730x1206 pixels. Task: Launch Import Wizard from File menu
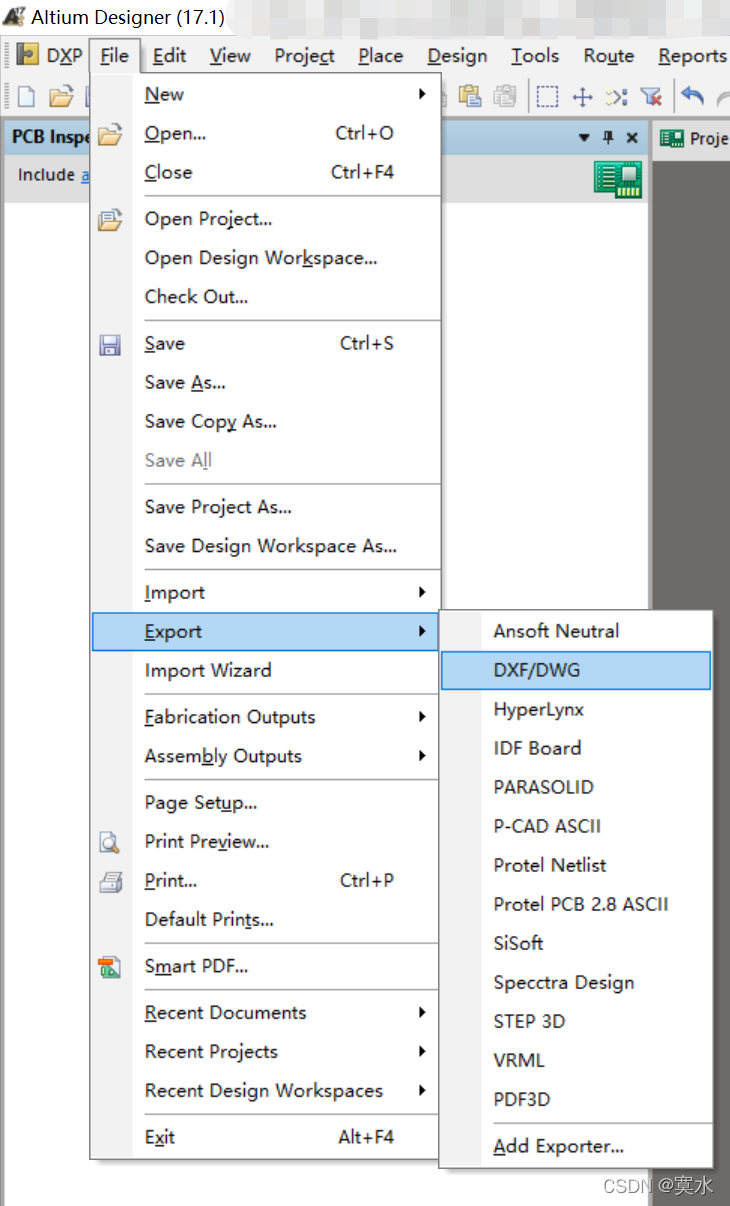[266, 671]
